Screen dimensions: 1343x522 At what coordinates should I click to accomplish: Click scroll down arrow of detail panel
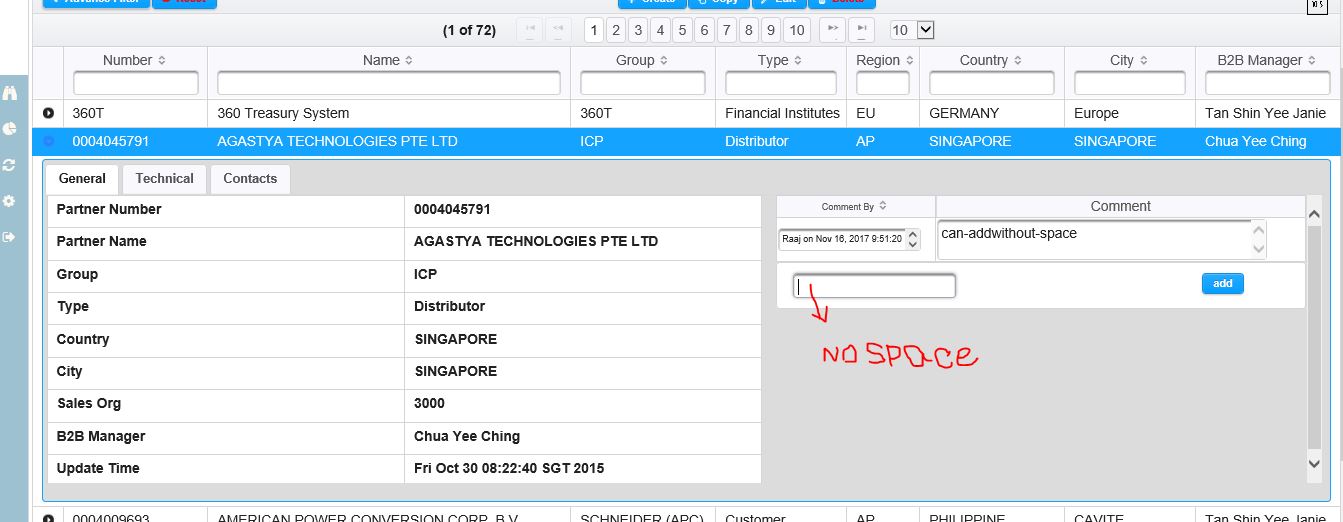tap(1315, 462)
